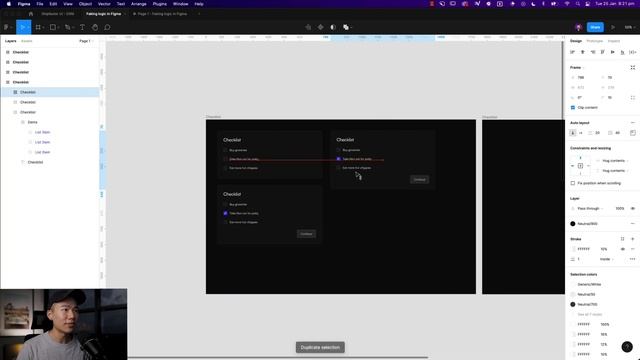640x360 pixels.
Task: Click Align top icon
Action: coord(602,52)
